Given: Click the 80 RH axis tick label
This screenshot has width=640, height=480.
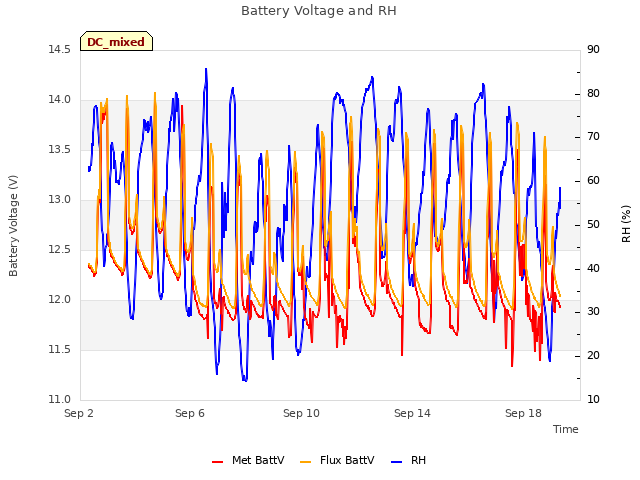Looking at the screenshot, I should point(593,93).
